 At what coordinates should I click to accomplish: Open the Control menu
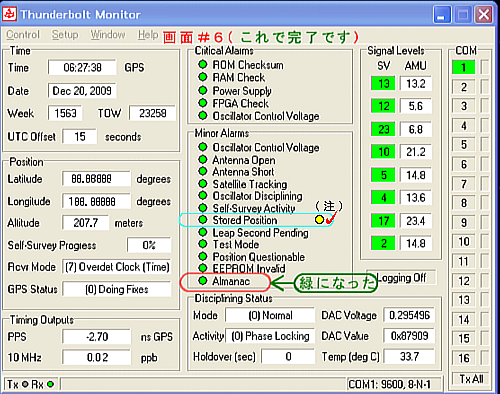tap(23, 34)
